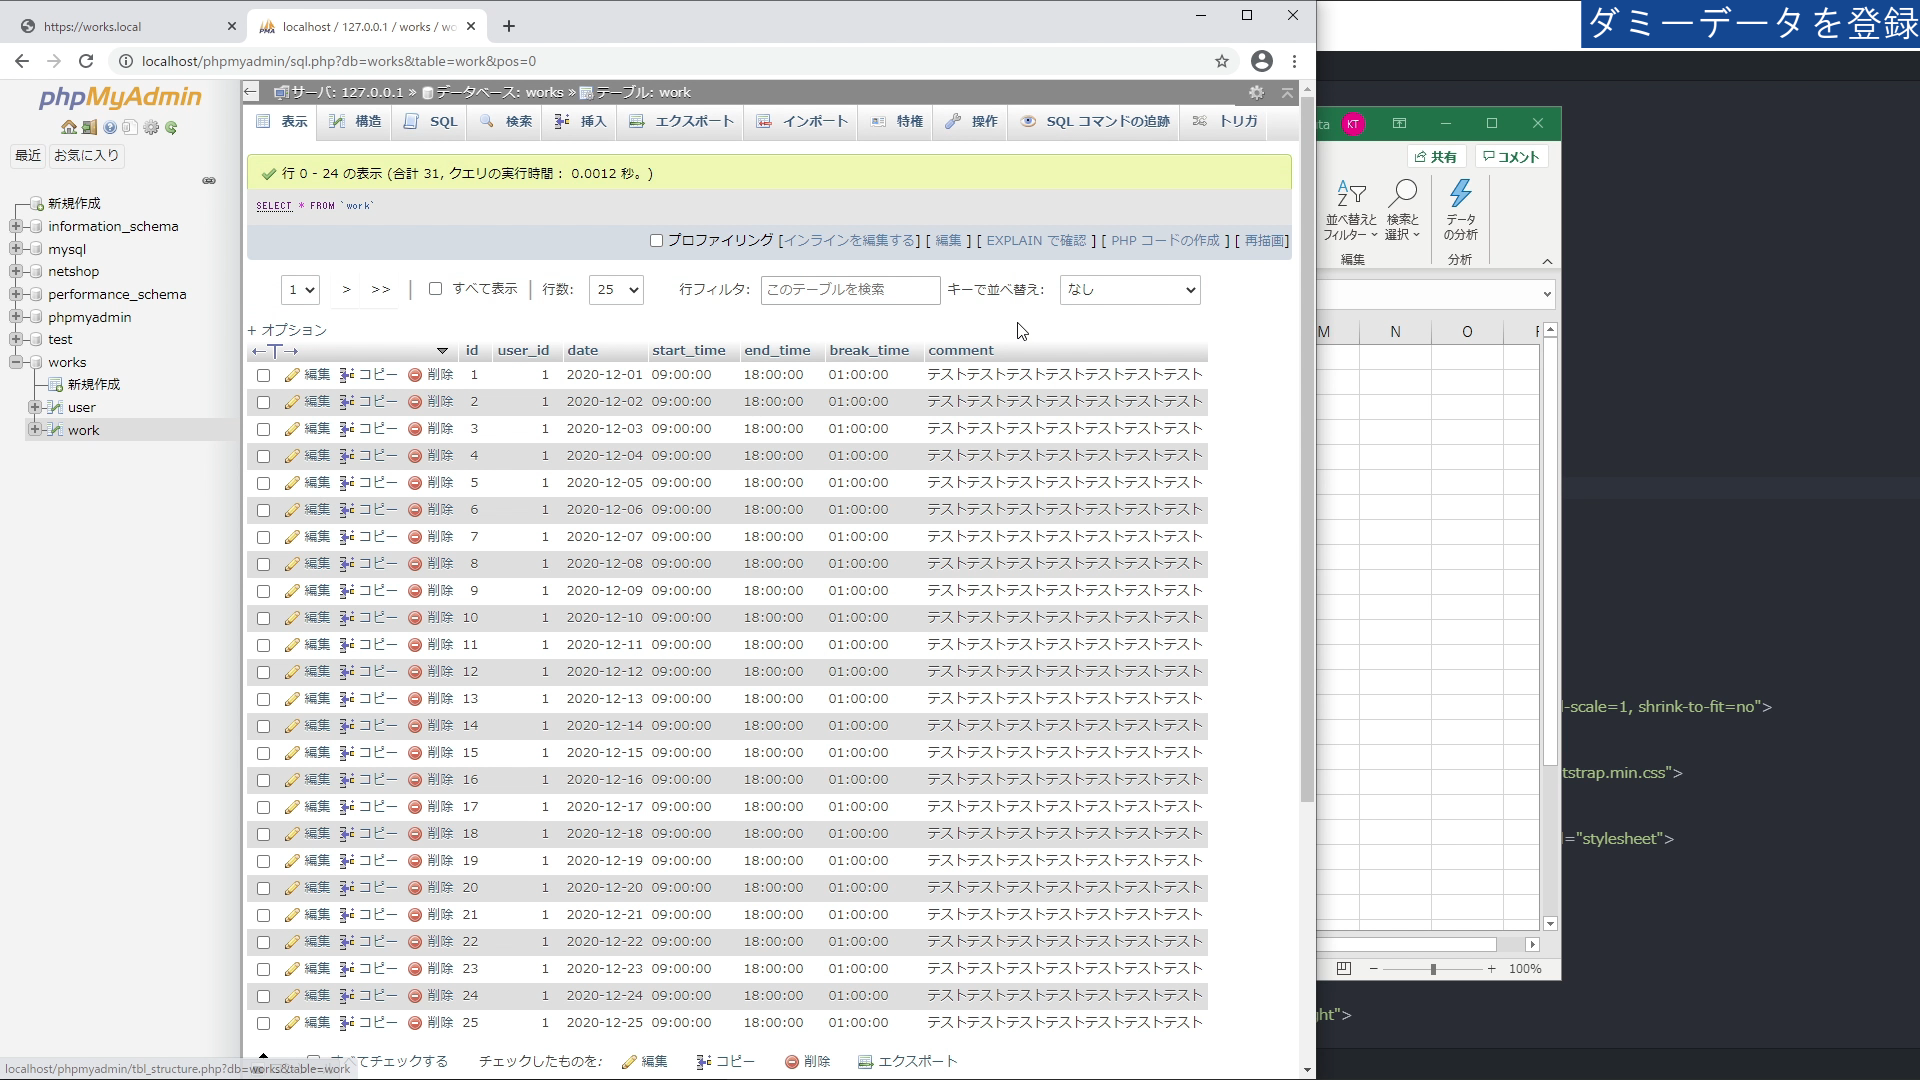Screen dimensions: 1920x1080
Task: Click the コメント button in Excel
Action: tap(1511, 157)
